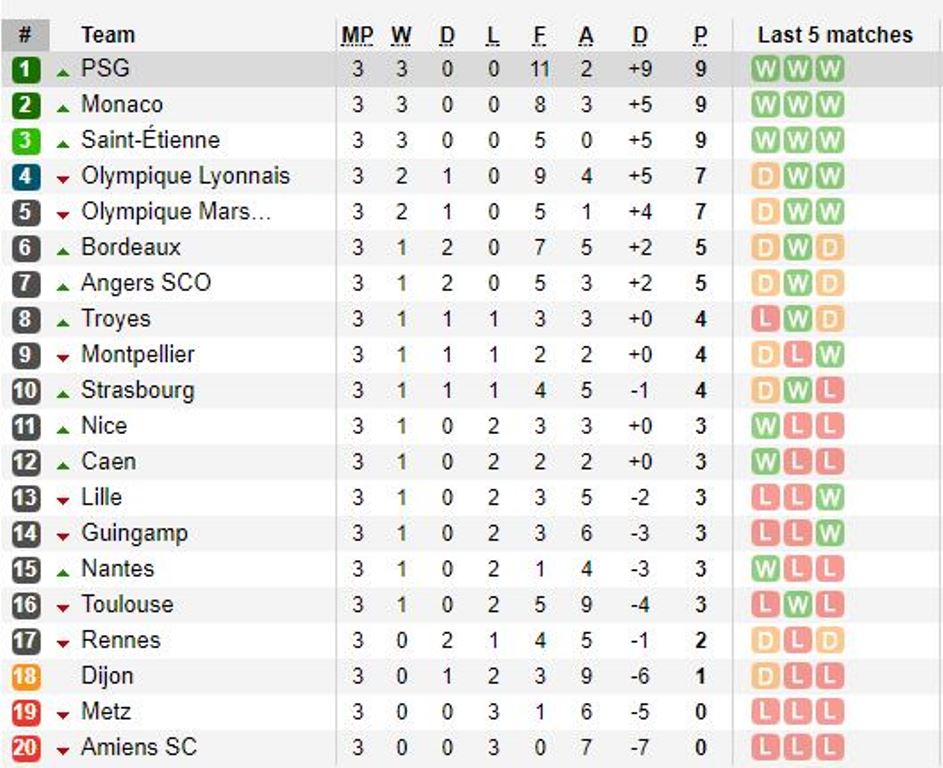Open the Angers SCO team link
Viewport: 943px width, 768px height.
pos(146,283)
